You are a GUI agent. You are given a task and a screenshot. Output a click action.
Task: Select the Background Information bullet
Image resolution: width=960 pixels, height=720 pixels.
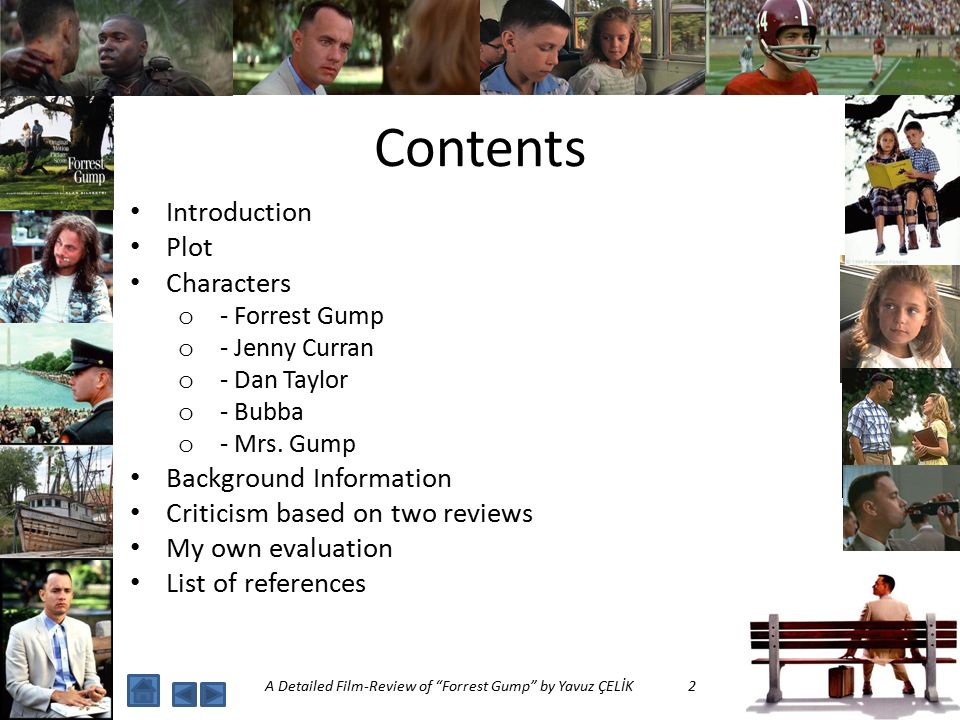tap(309, 478)
